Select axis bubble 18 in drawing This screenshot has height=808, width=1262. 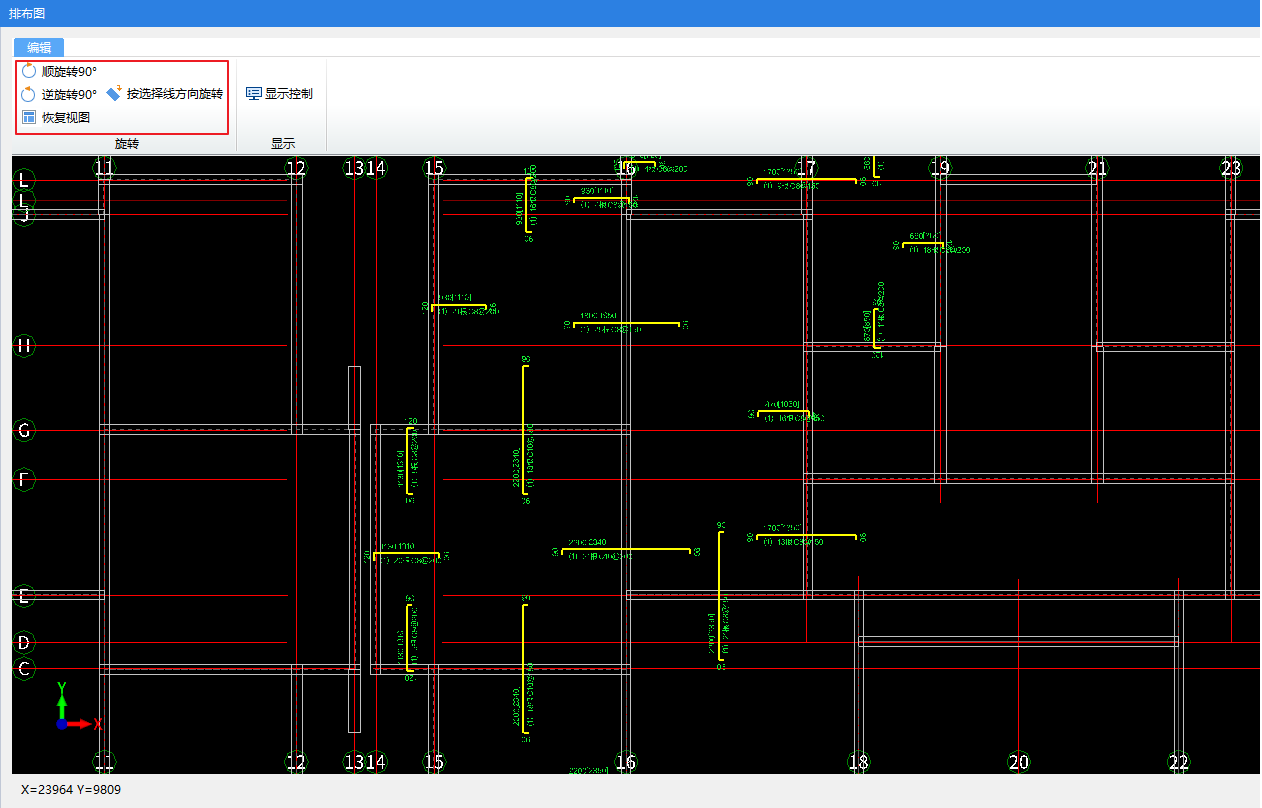click(x=857, y=762)
